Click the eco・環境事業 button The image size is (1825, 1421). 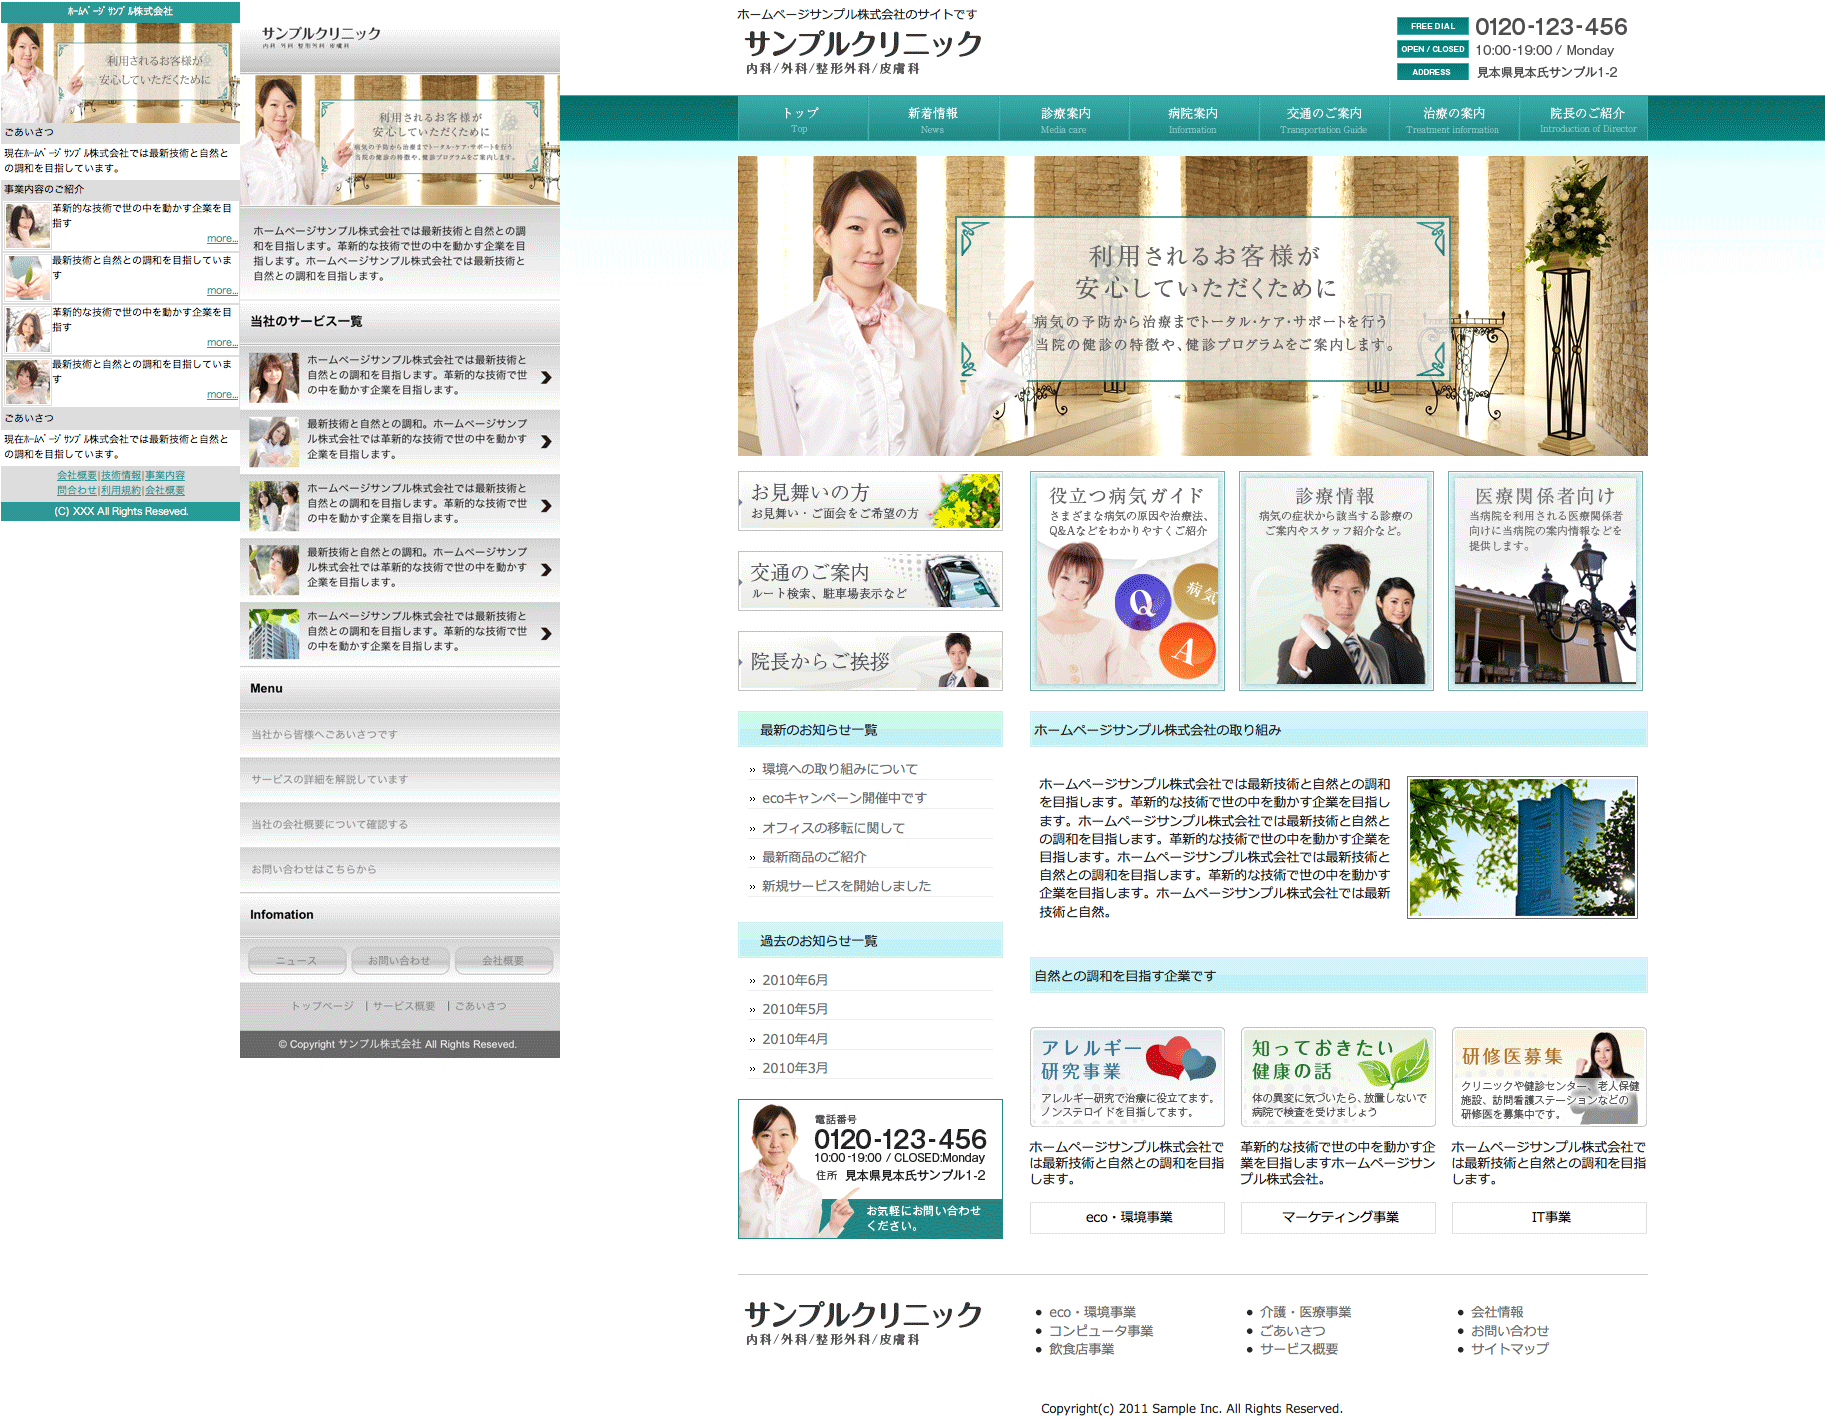click(1128, 1217)
